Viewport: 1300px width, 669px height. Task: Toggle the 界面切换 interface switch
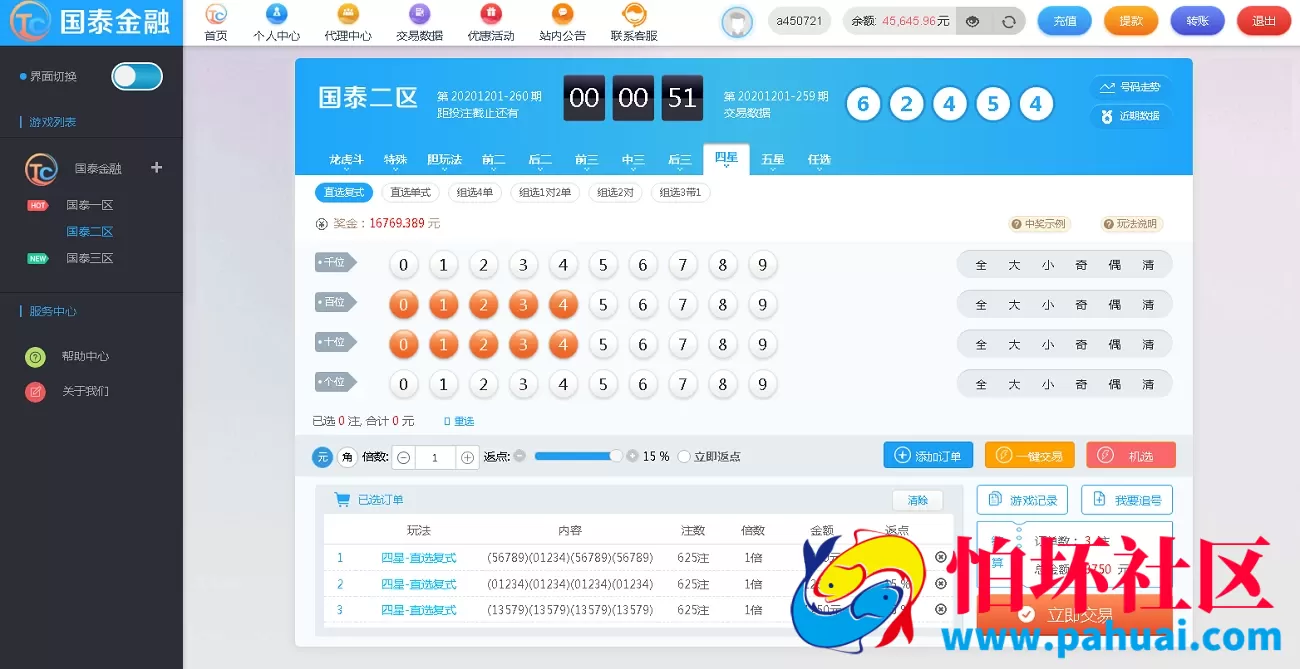pyautogui.click(x=135, y=76)
